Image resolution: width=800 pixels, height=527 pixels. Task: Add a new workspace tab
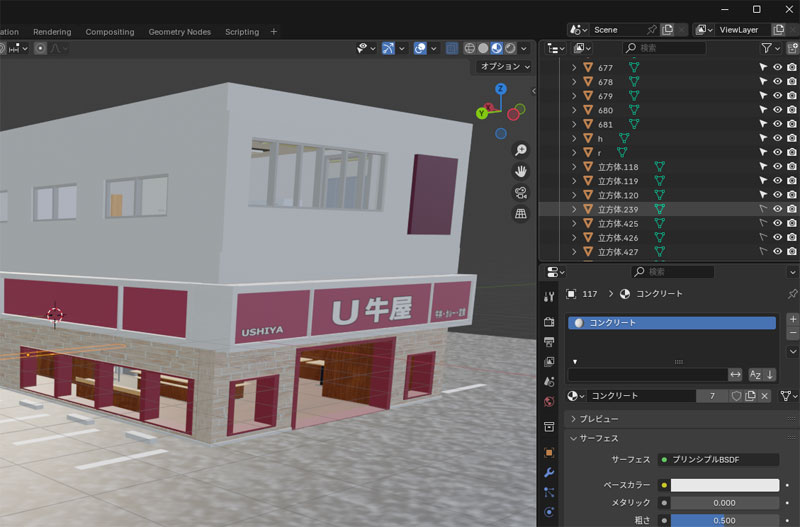[274, 32]
